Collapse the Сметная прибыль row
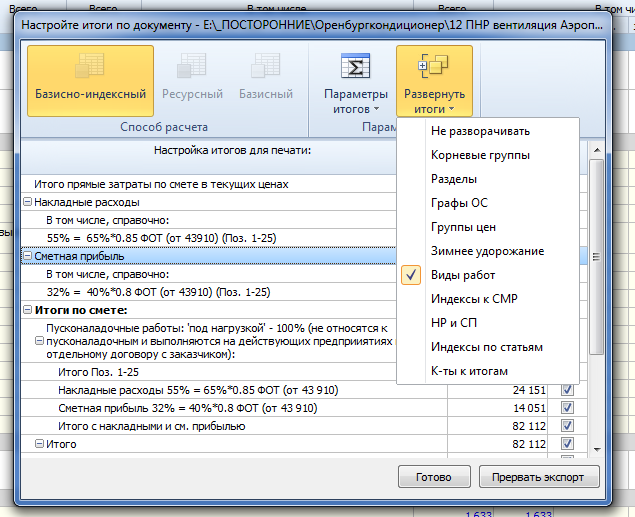Viewport: 635px width, 517px height. pyautogui.click(x=27, y=256)
